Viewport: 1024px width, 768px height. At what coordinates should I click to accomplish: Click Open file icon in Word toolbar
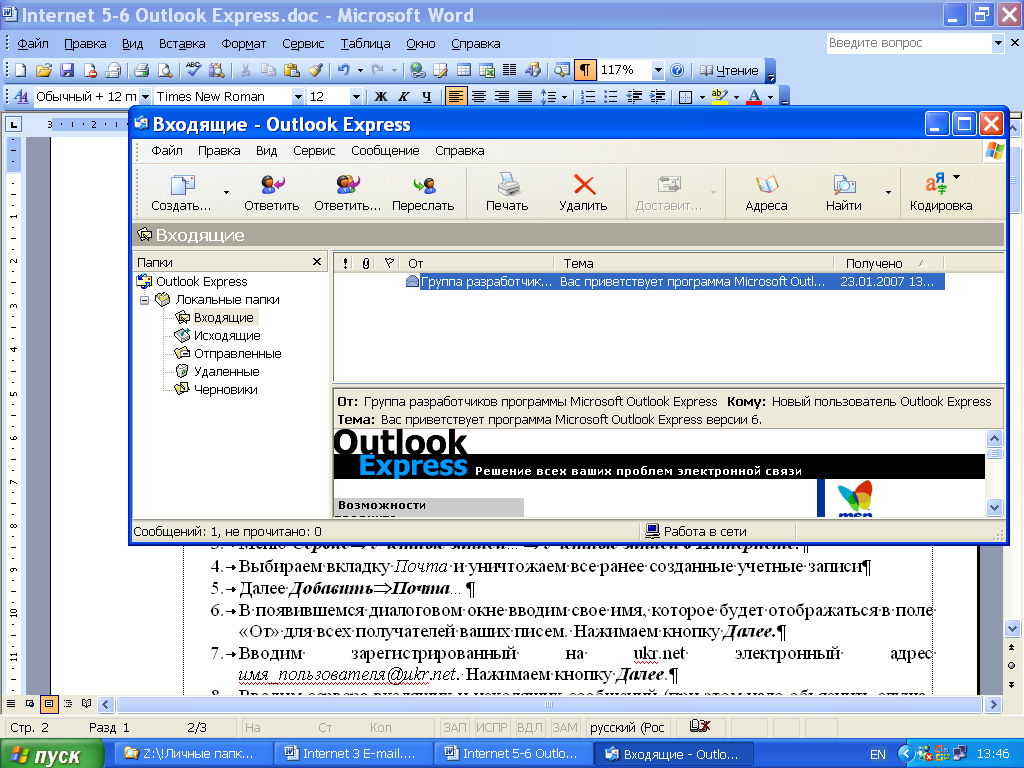(44, 70)
